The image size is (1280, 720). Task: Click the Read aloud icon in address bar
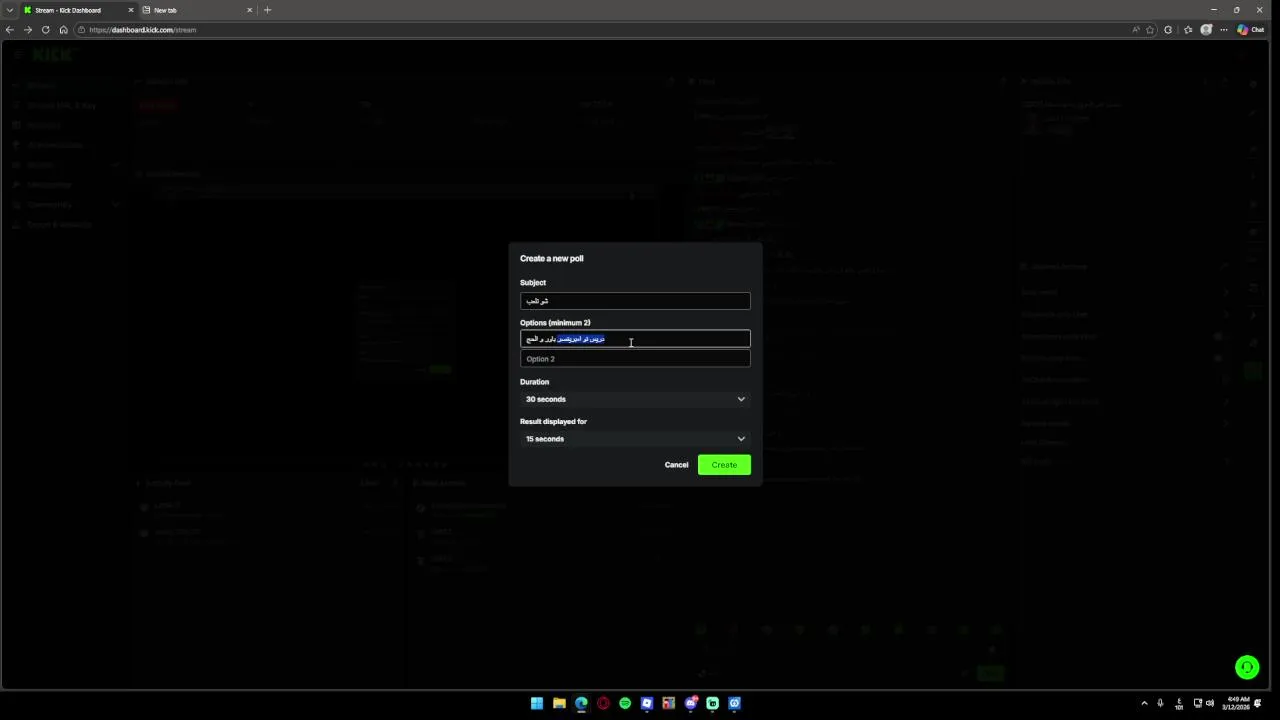click(1136, 30)
